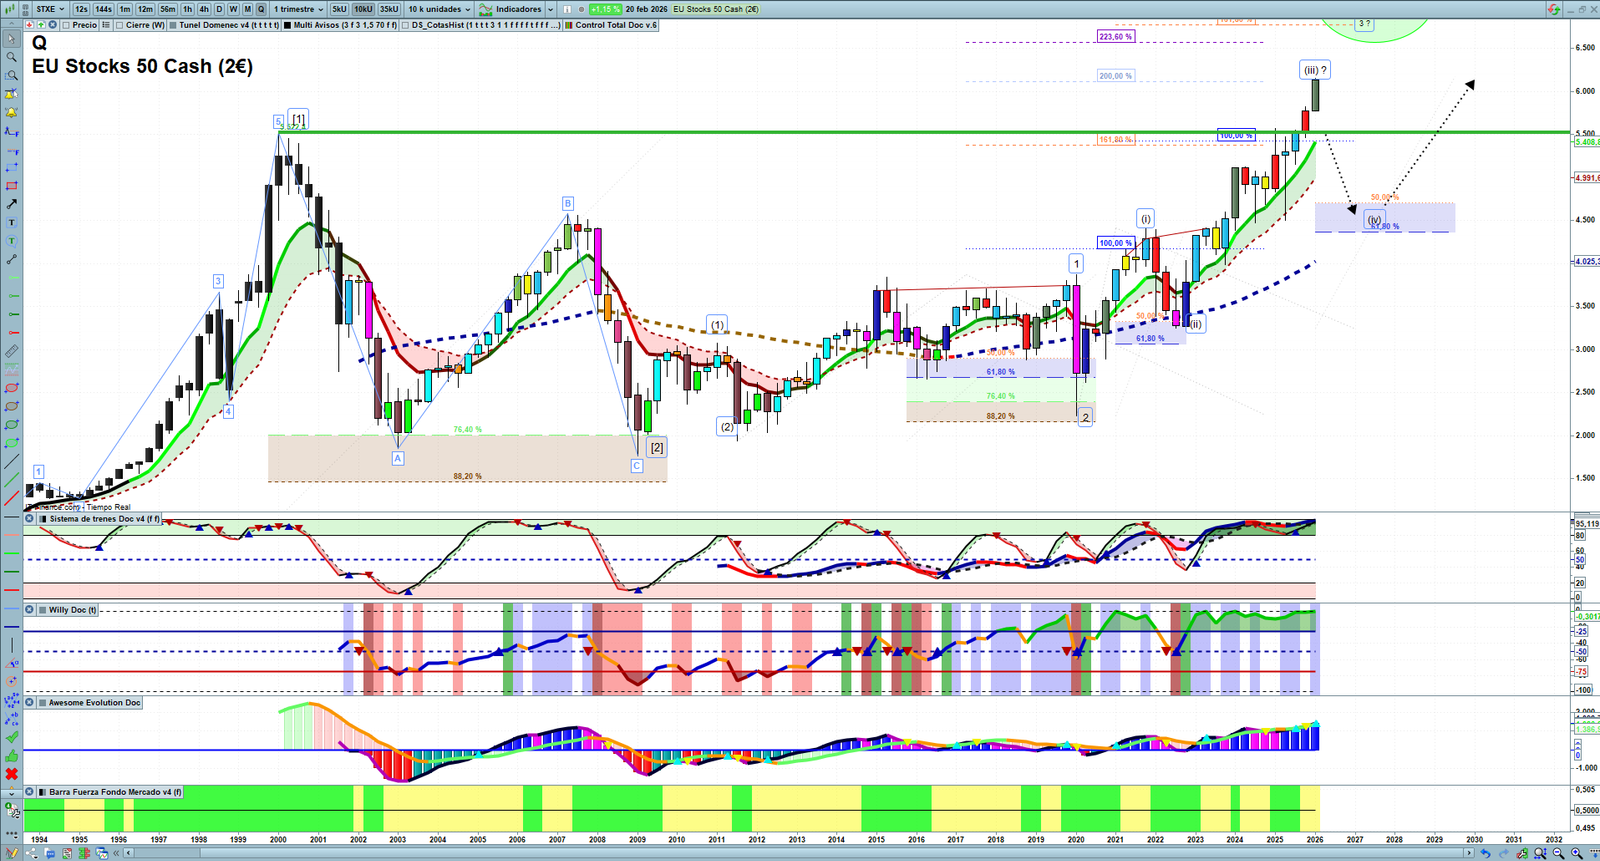Open the '10 k unidades' dropdown
Image resolution: width=1600 pixels, height=861 pixels.
click(x=438, y=9)
